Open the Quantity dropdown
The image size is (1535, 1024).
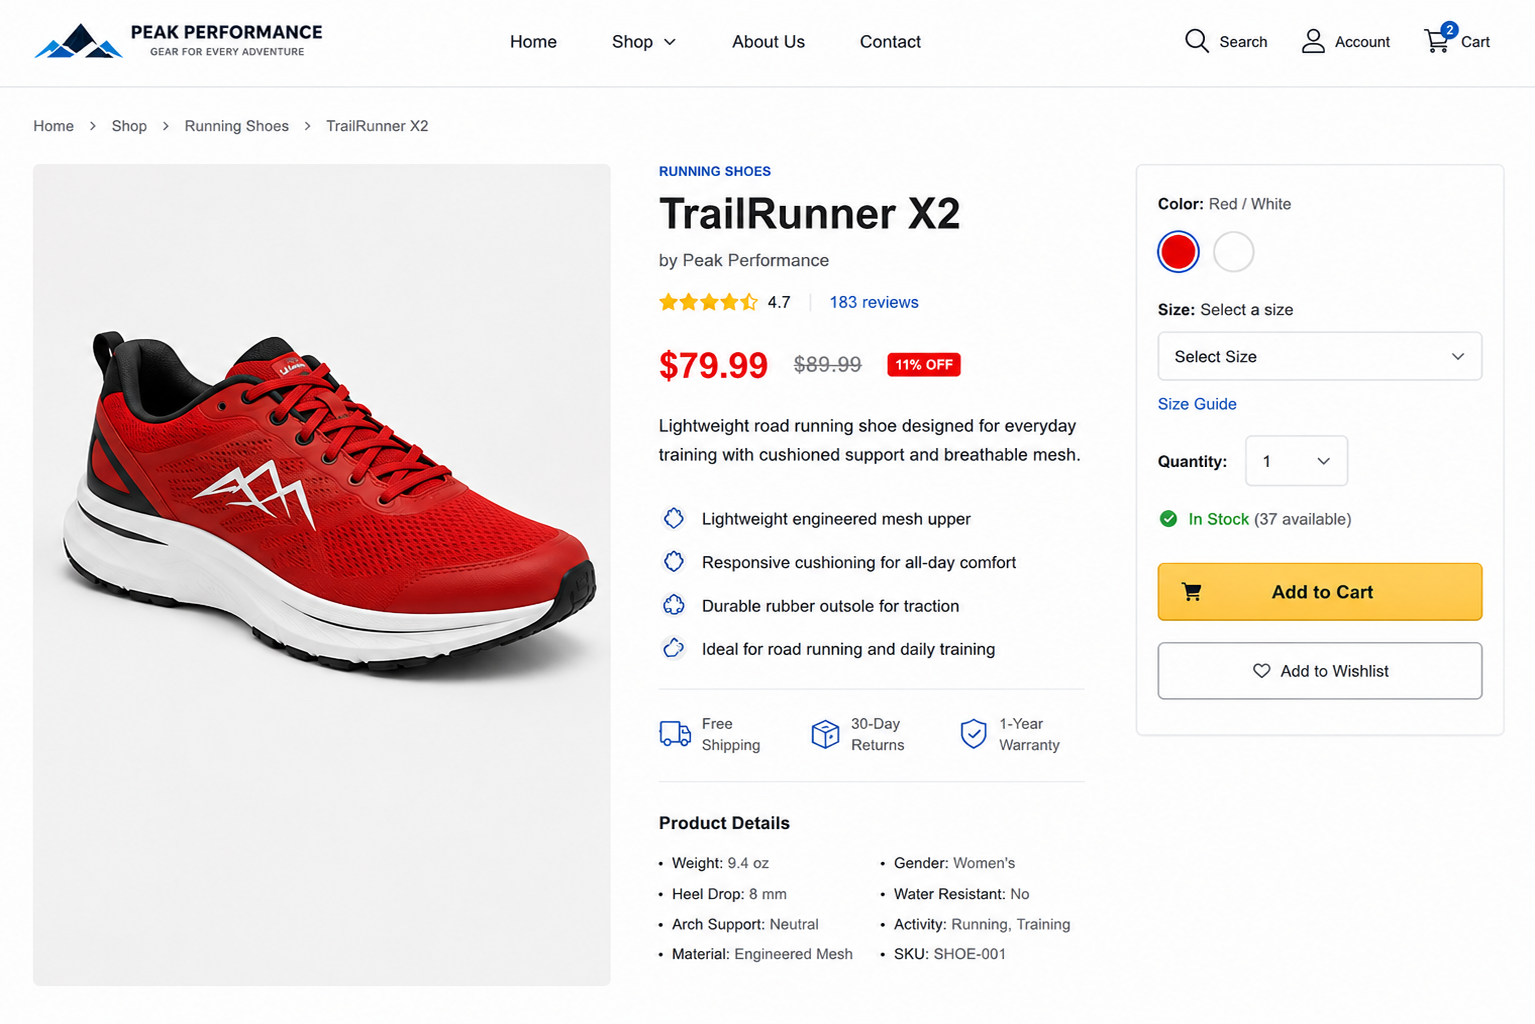pos(1296,461)
